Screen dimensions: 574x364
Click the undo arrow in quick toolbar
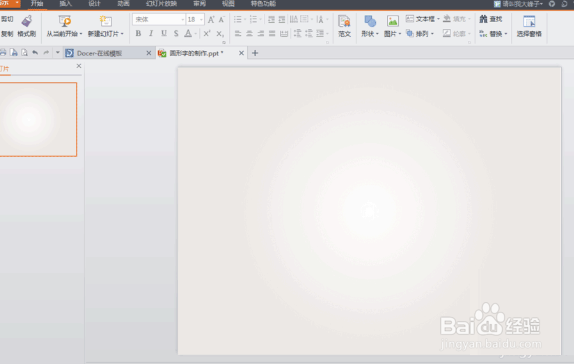coord(35,53)
